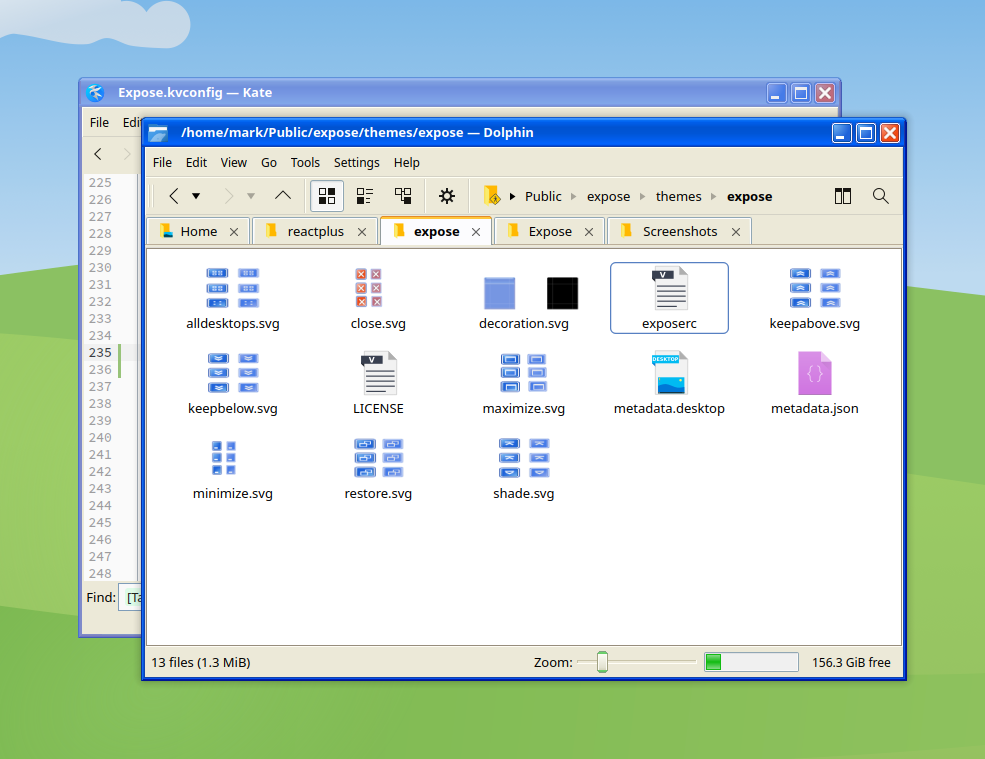Maximize the Kate window
Image resolution: width=985 pixels, height=759 pixels.
pyautogui.click(x=801, y=93)
